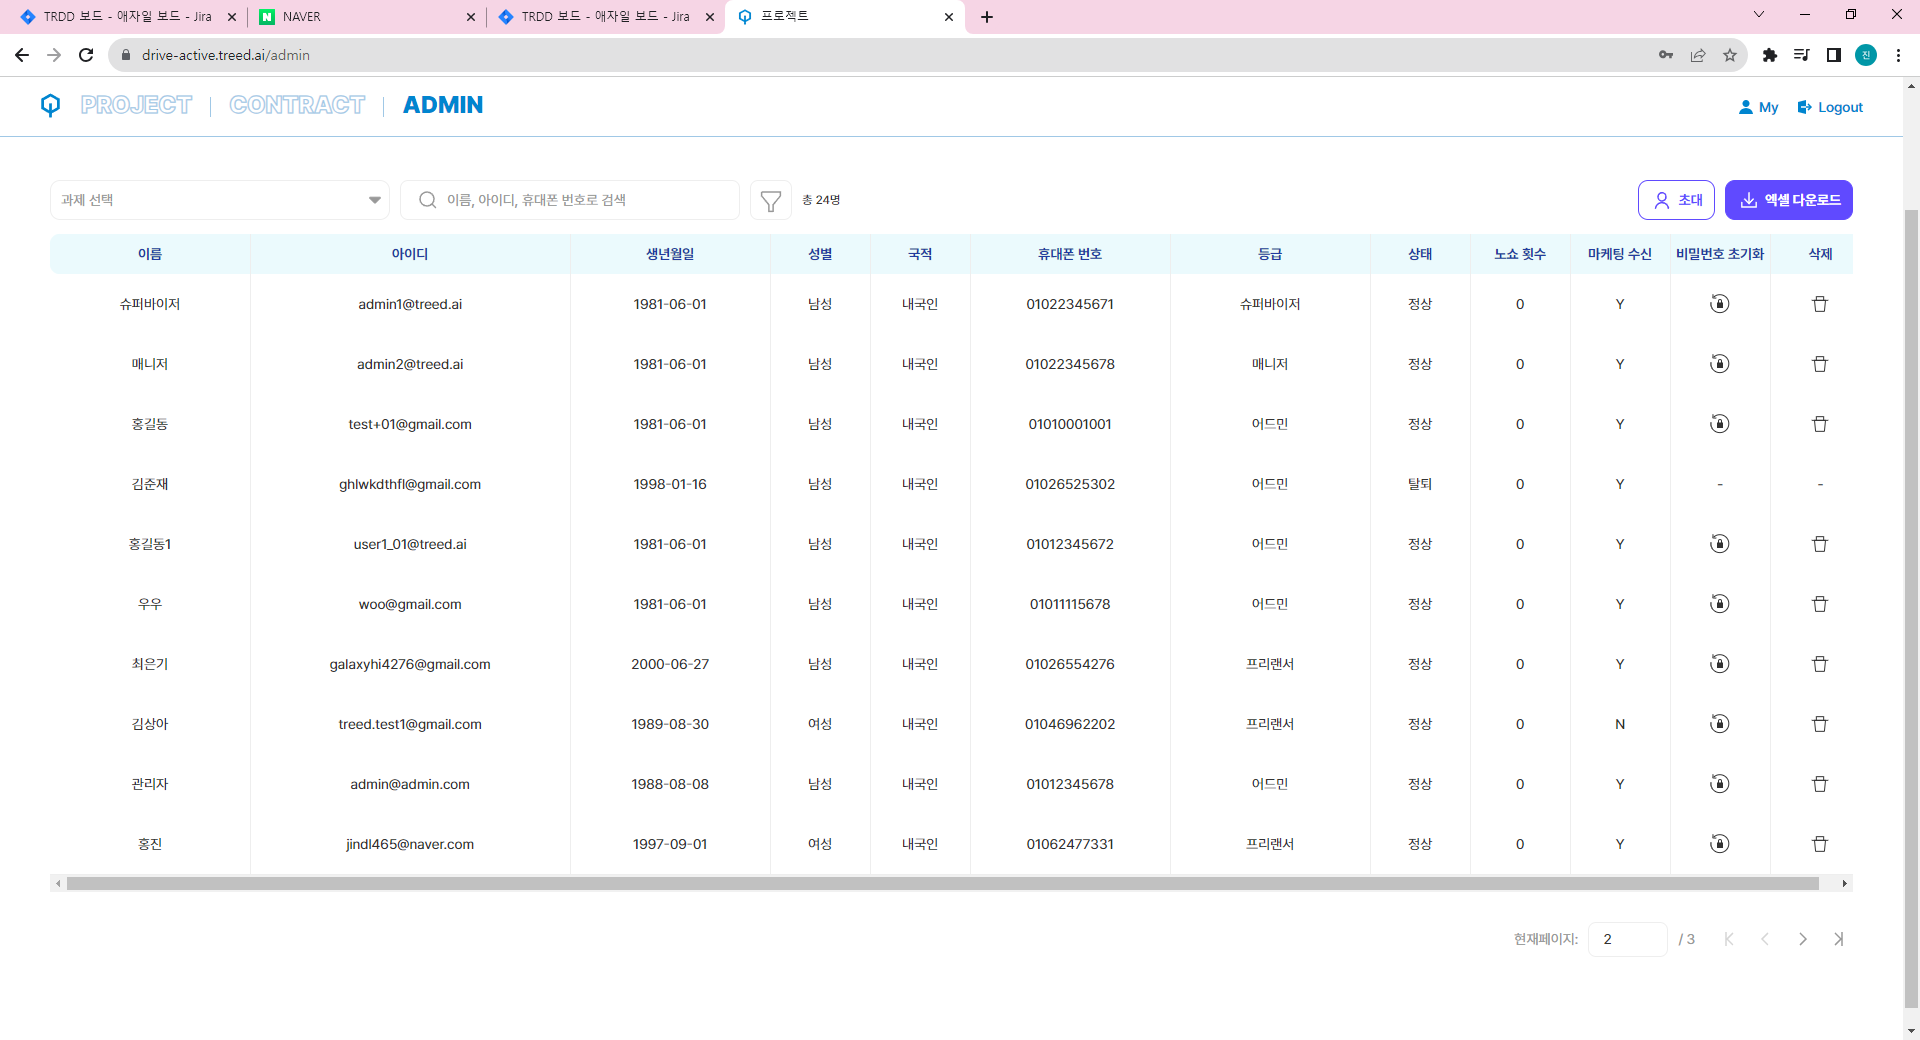Open Chrome tab search chevron
Image resolution: width=1920 pixels, height=1040 pixels.
tap(1758, 15)
